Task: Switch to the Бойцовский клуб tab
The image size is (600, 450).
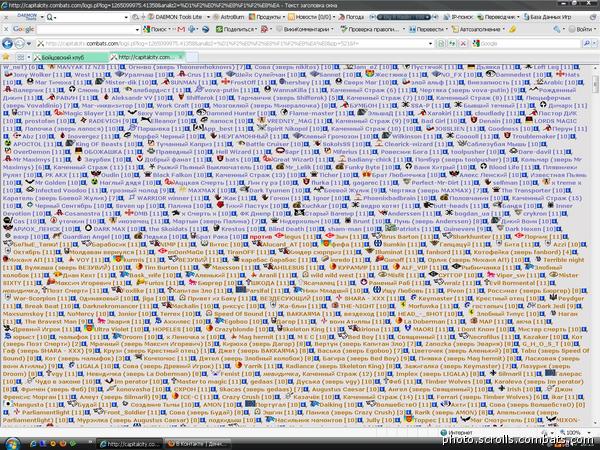Action: pyautogui.click(x=70, y=57)
